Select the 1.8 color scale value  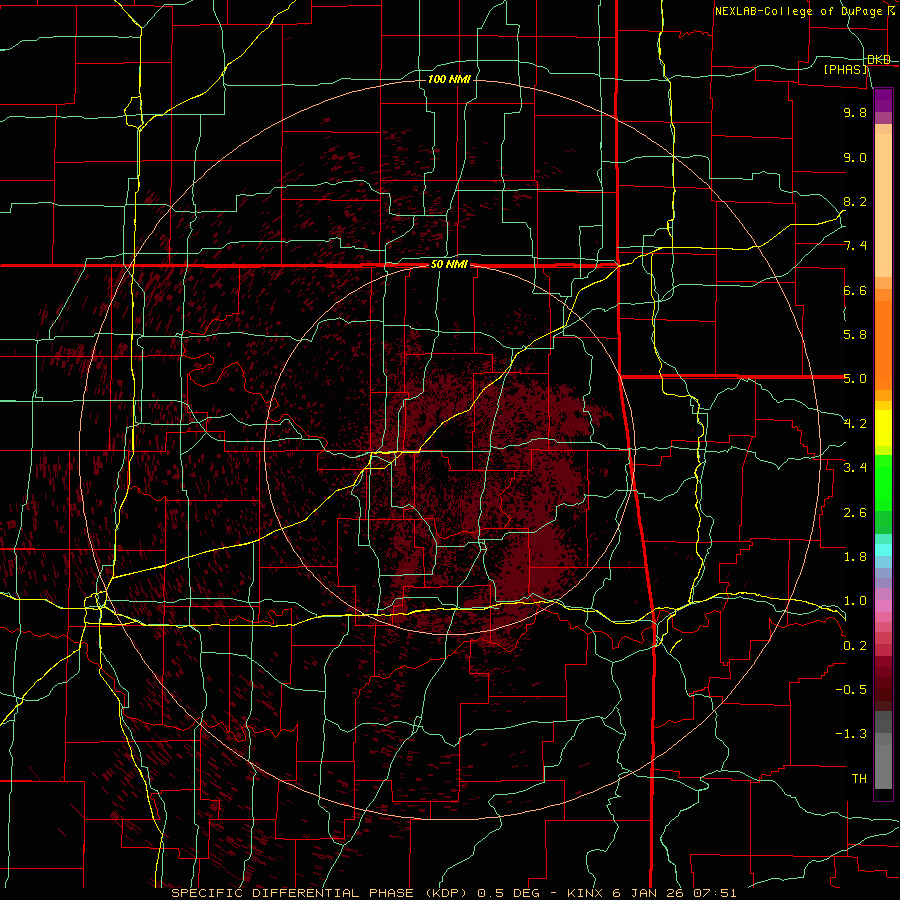855,557
